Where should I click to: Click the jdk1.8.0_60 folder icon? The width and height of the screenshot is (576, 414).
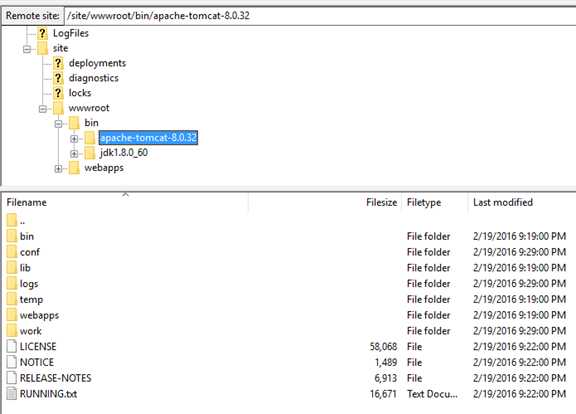[x=90, y=153]
